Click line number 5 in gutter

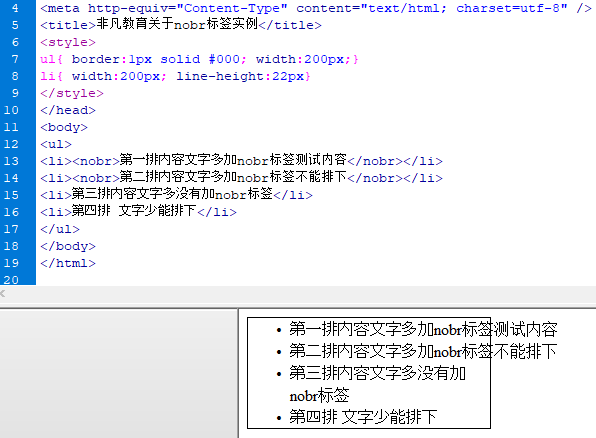tap(15, 25)
